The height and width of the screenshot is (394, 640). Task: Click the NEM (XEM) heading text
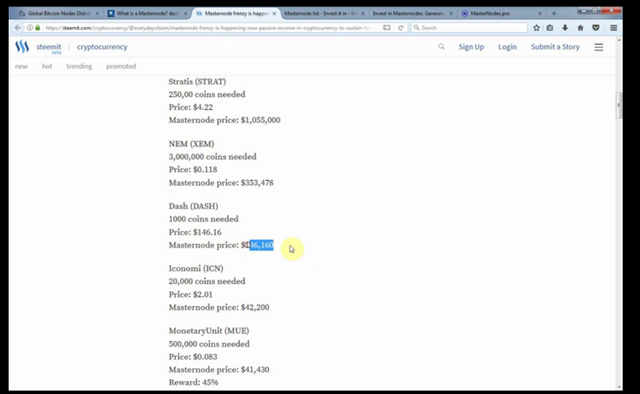191,144
